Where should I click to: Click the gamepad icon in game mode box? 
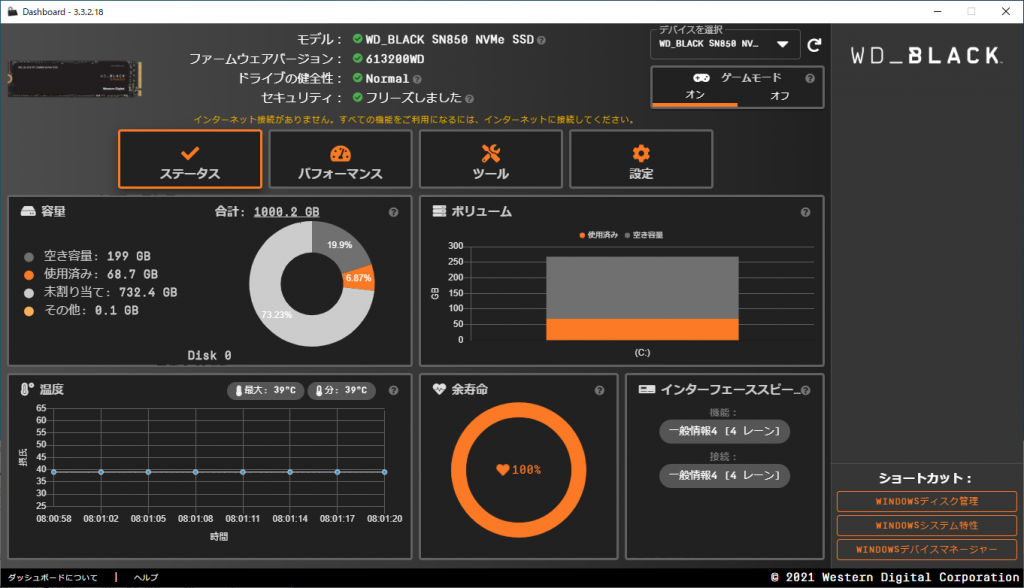[x=701, y=78]
